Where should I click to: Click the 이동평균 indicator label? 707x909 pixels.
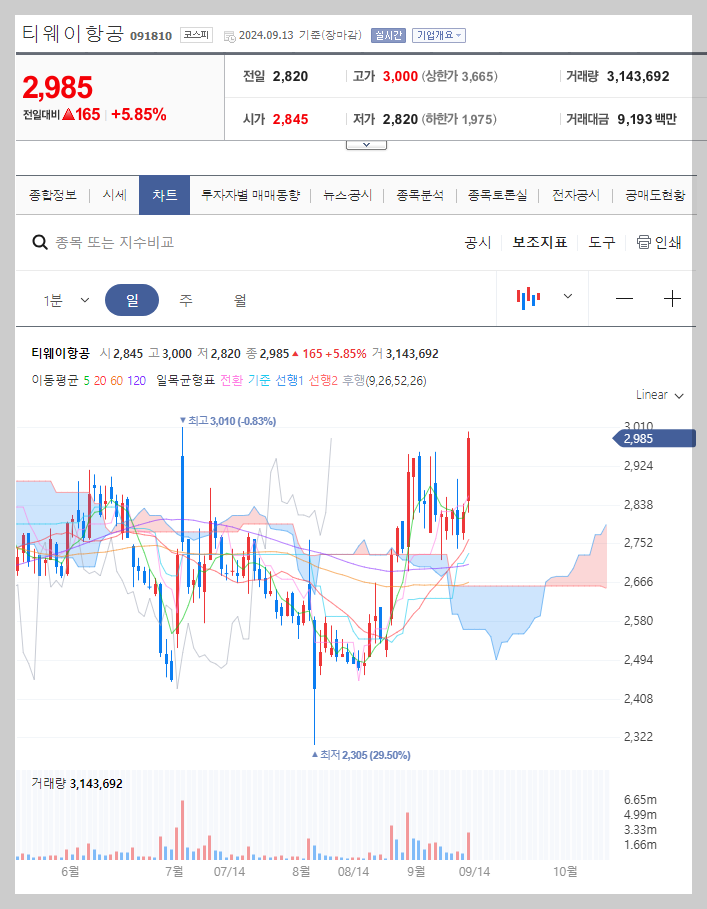click(x=54, y=380)
